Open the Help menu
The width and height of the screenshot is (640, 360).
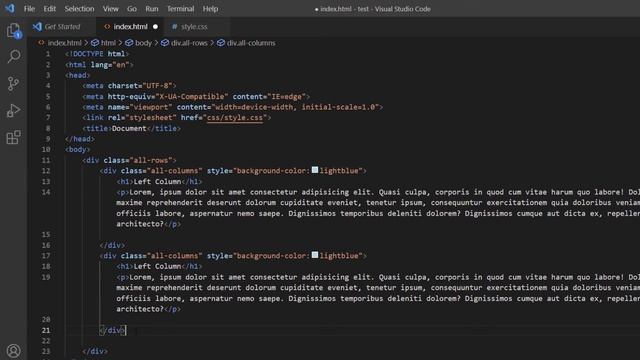pos(210,9)
